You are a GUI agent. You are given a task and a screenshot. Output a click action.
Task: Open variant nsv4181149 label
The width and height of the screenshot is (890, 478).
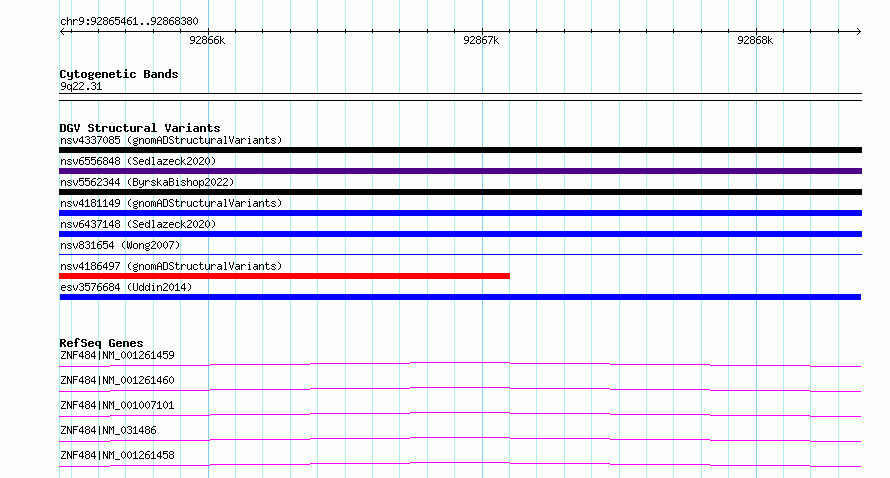pos(171,203)
